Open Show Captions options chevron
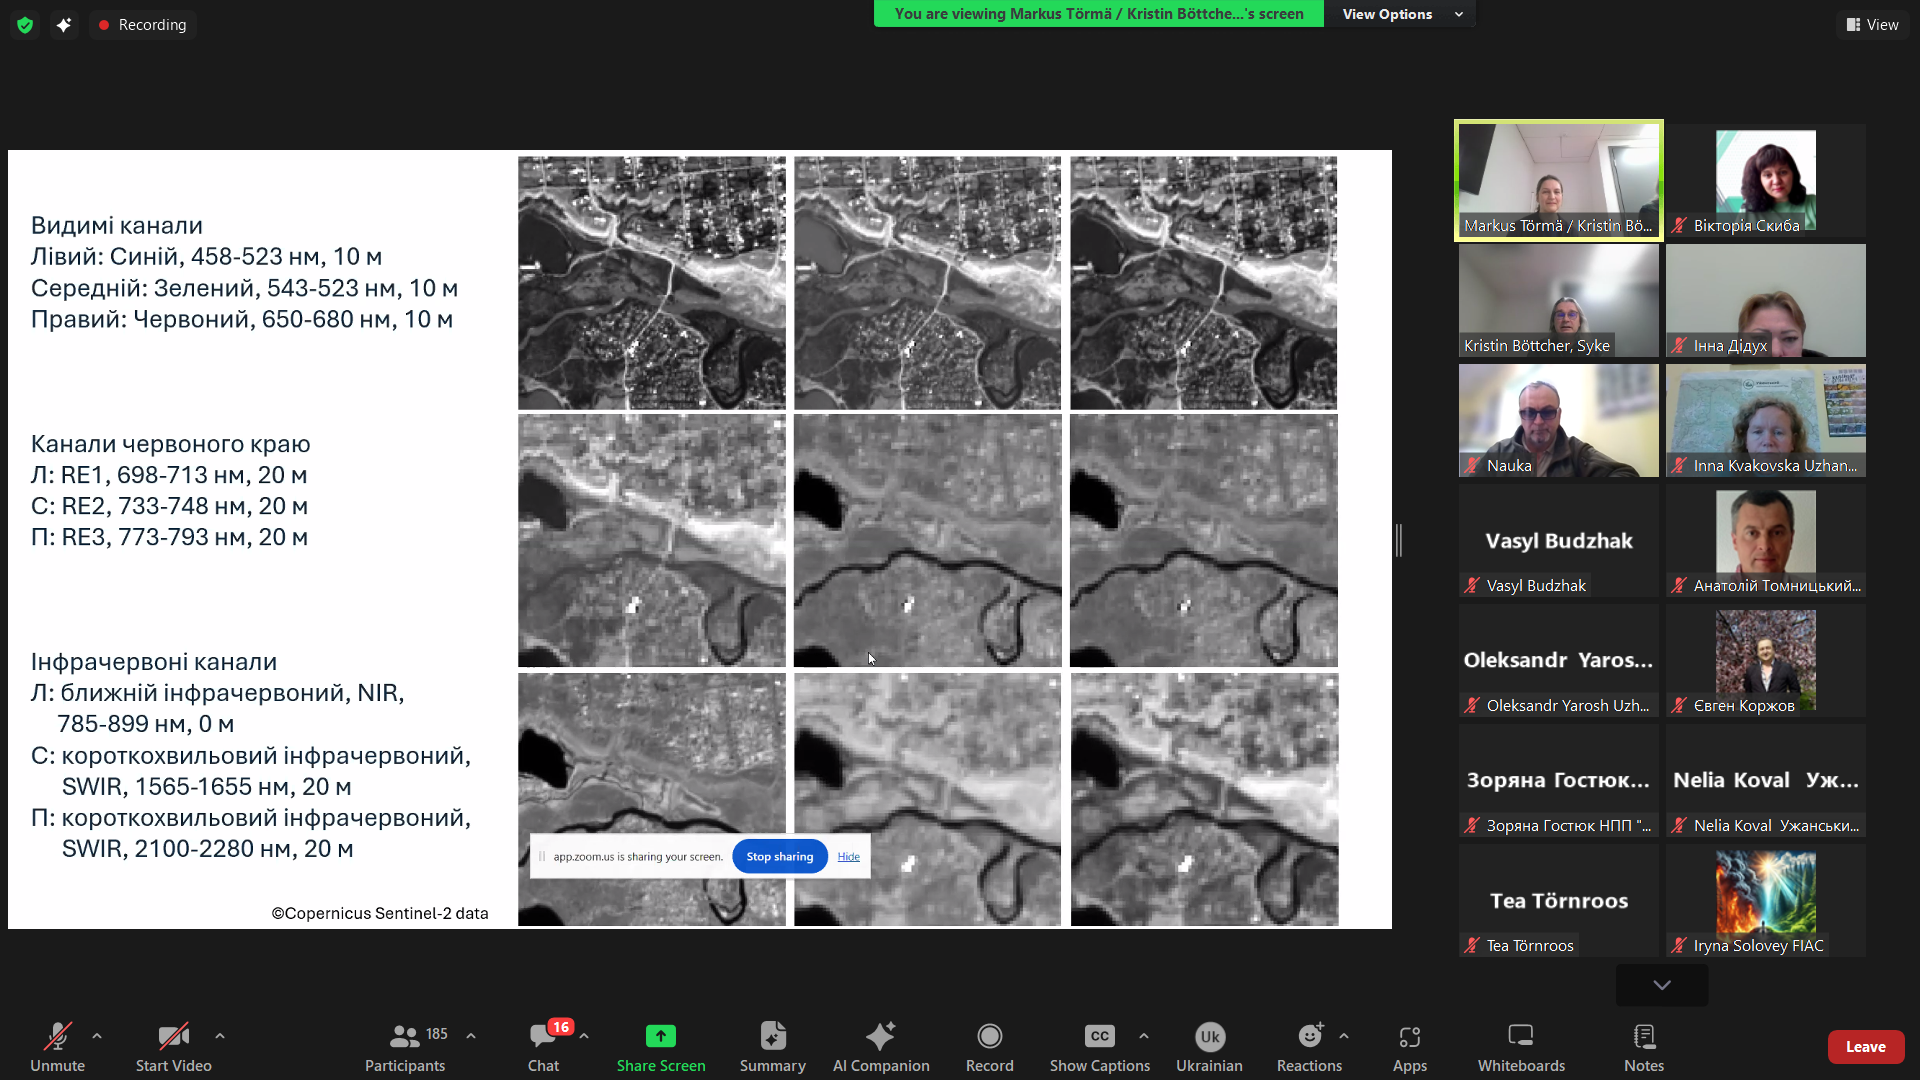1920x1080 pixels. click(1144, 1035)
